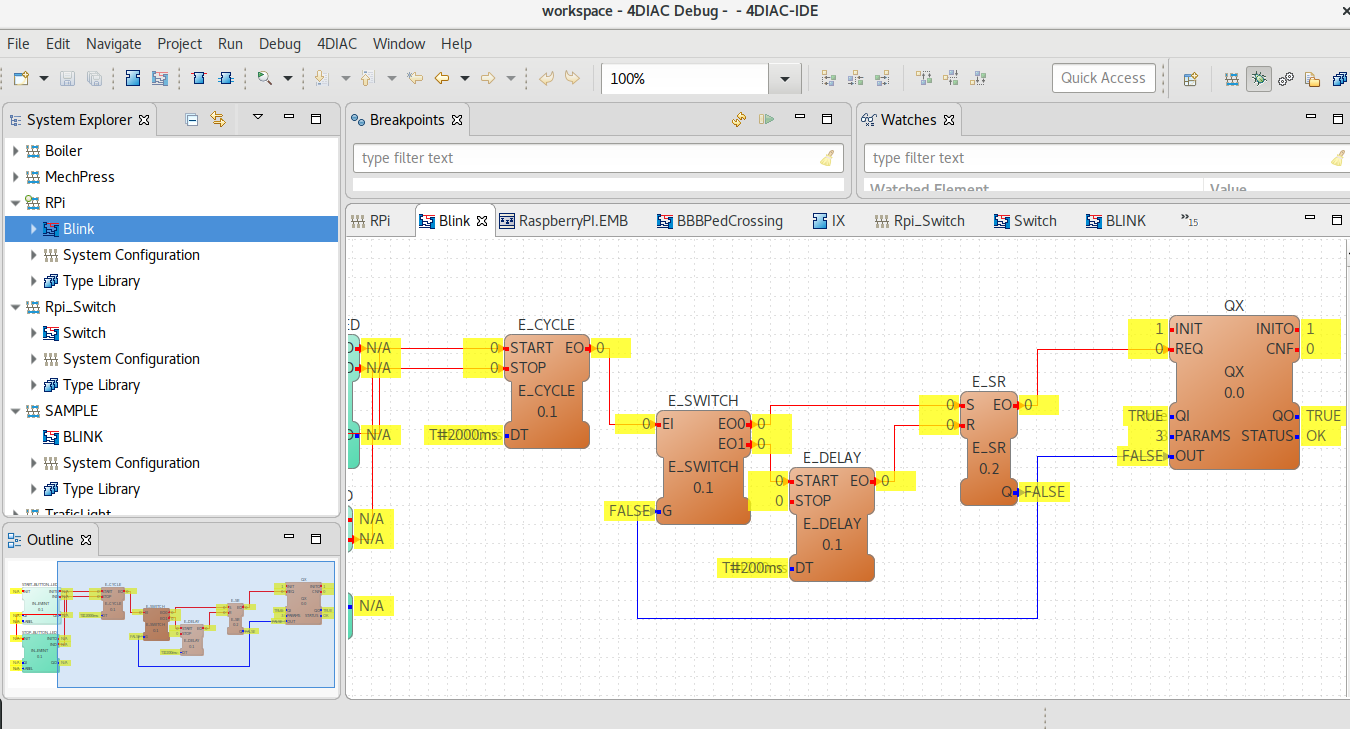Image resolution: width=1350 pixels, height=729 pixels.
Task: Click the align right toolbar icon
Action: (x=882, y=78)
